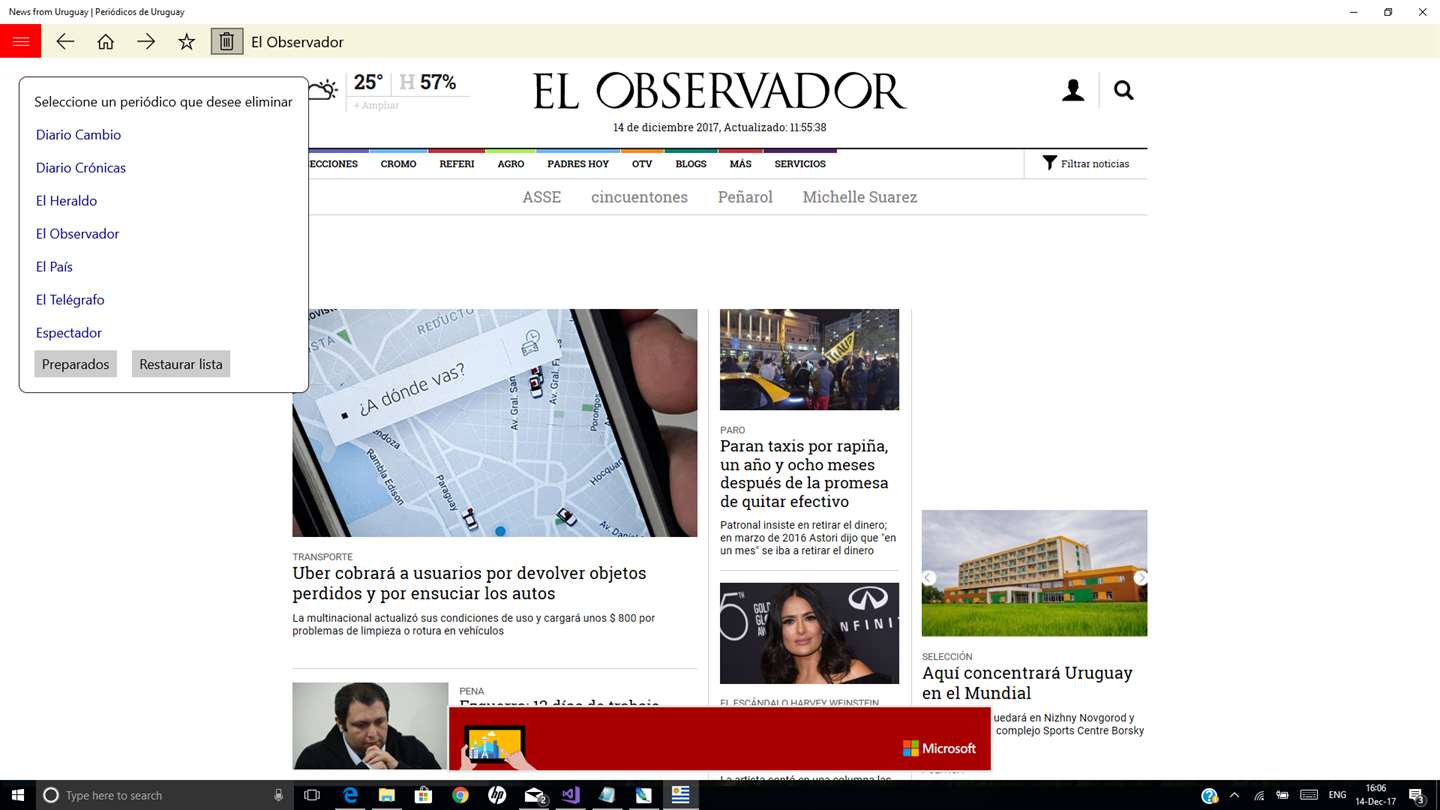Screen dimensions: 1440x810
Task: Click the weather cloud-sun icon
Action: point(323,90)
